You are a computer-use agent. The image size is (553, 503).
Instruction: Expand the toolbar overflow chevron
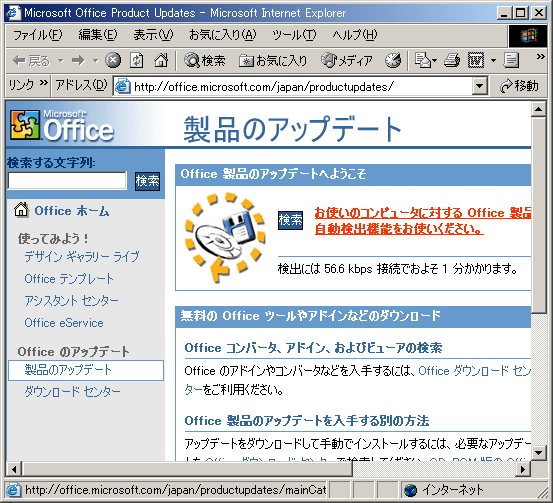coord(540,56)
